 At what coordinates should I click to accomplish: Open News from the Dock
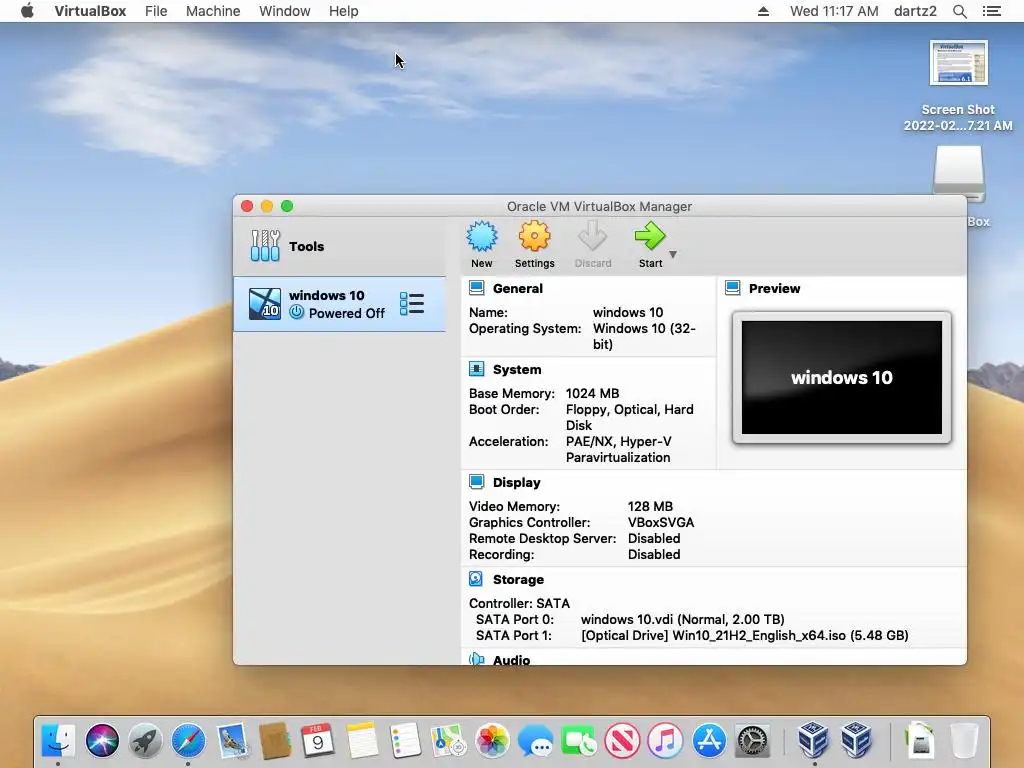[622, 741]
